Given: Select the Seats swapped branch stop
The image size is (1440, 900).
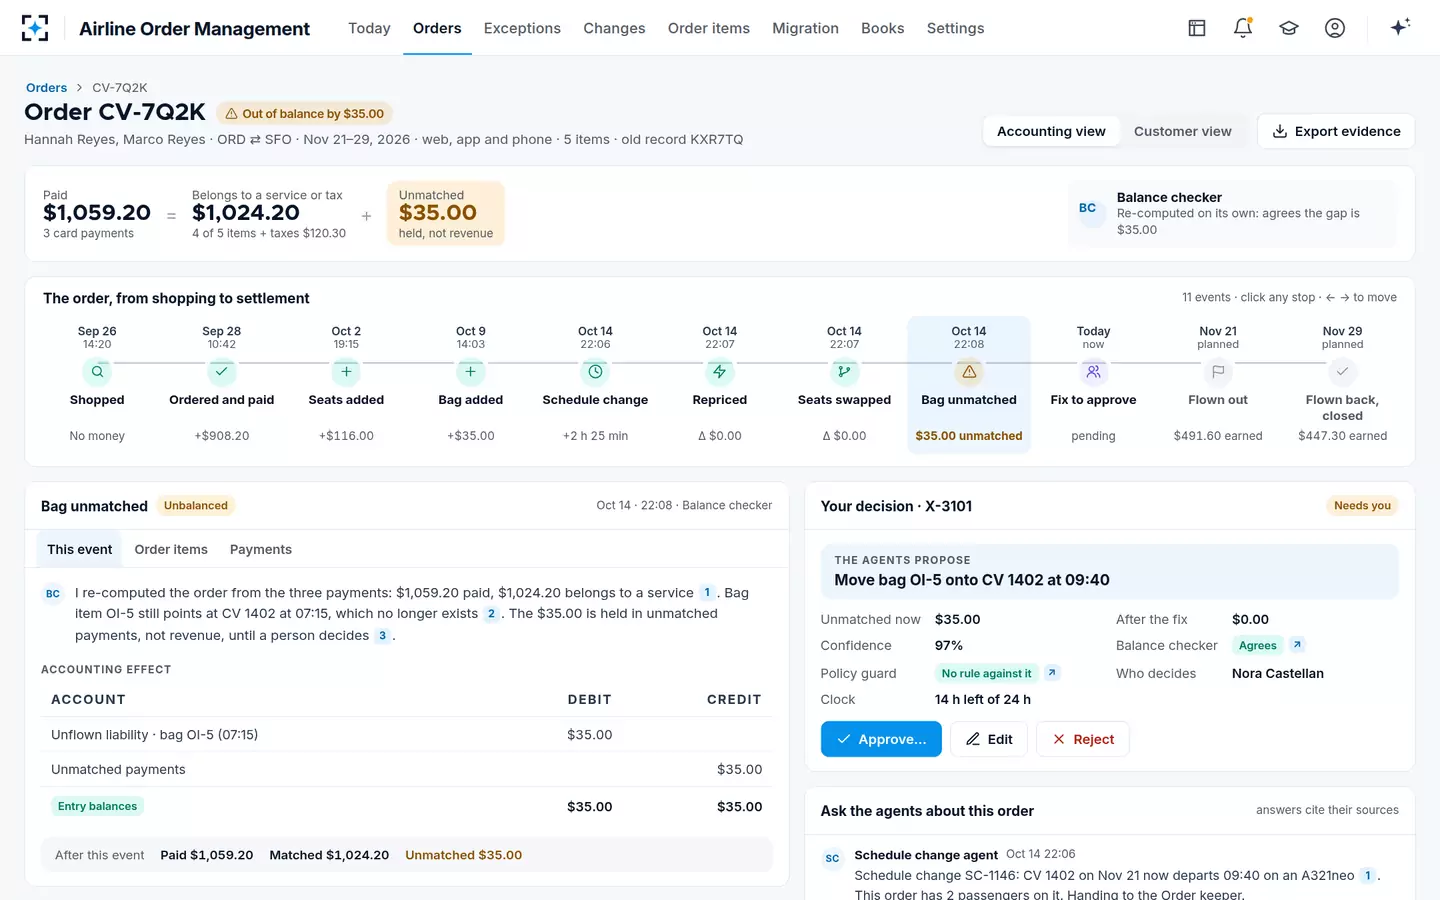Looking at the screenshot, I should (844, 371).
